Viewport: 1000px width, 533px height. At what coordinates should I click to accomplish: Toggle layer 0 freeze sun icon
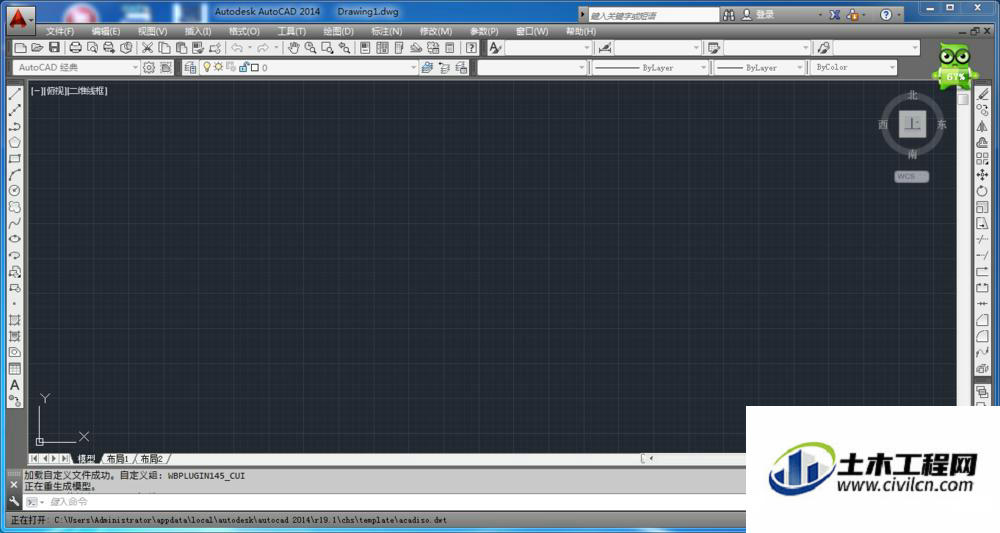[x=218, y=67]
